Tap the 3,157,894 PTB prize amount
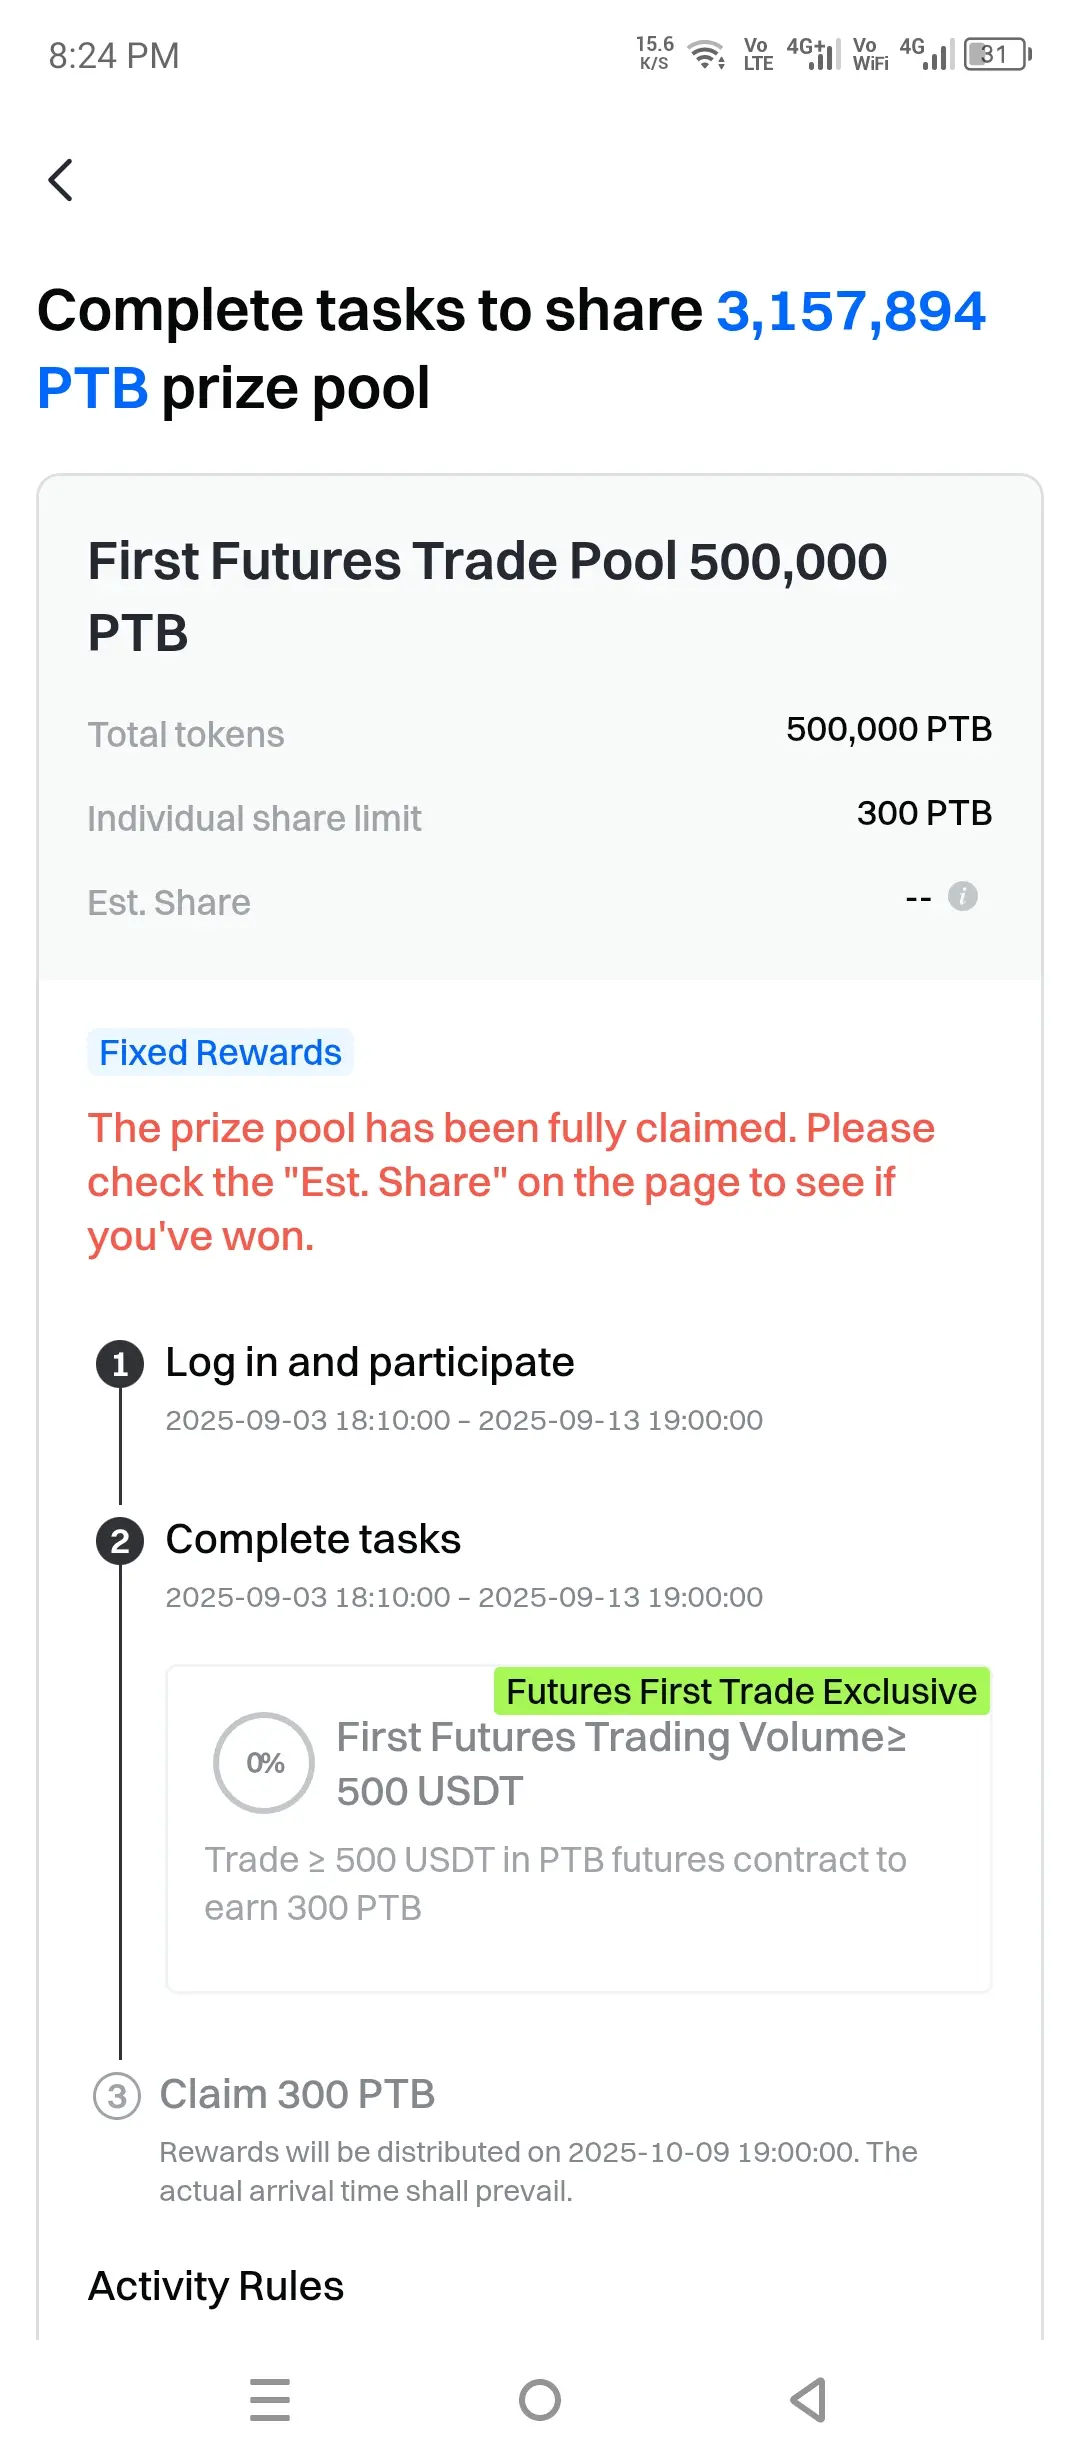Screen dimensions: 1080x2460 pos(511,348)
